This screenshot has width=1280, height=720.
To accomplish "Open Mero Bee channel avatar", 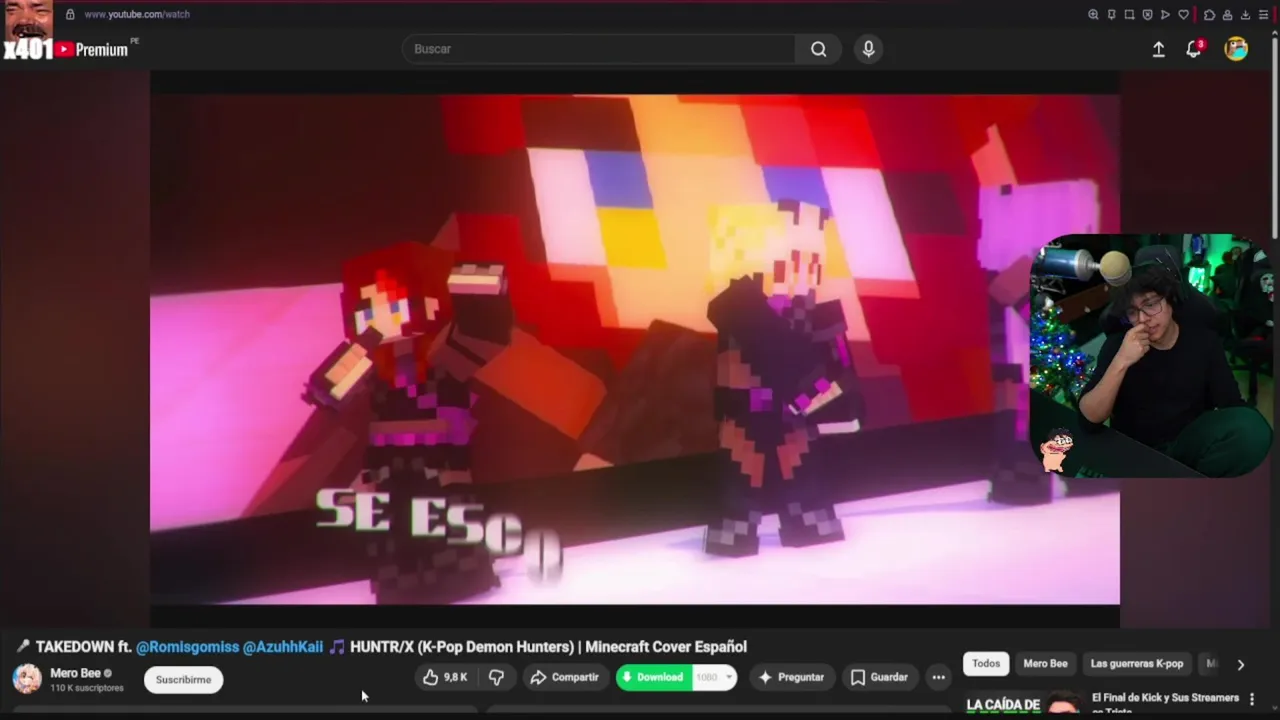I will click(27, 678).
